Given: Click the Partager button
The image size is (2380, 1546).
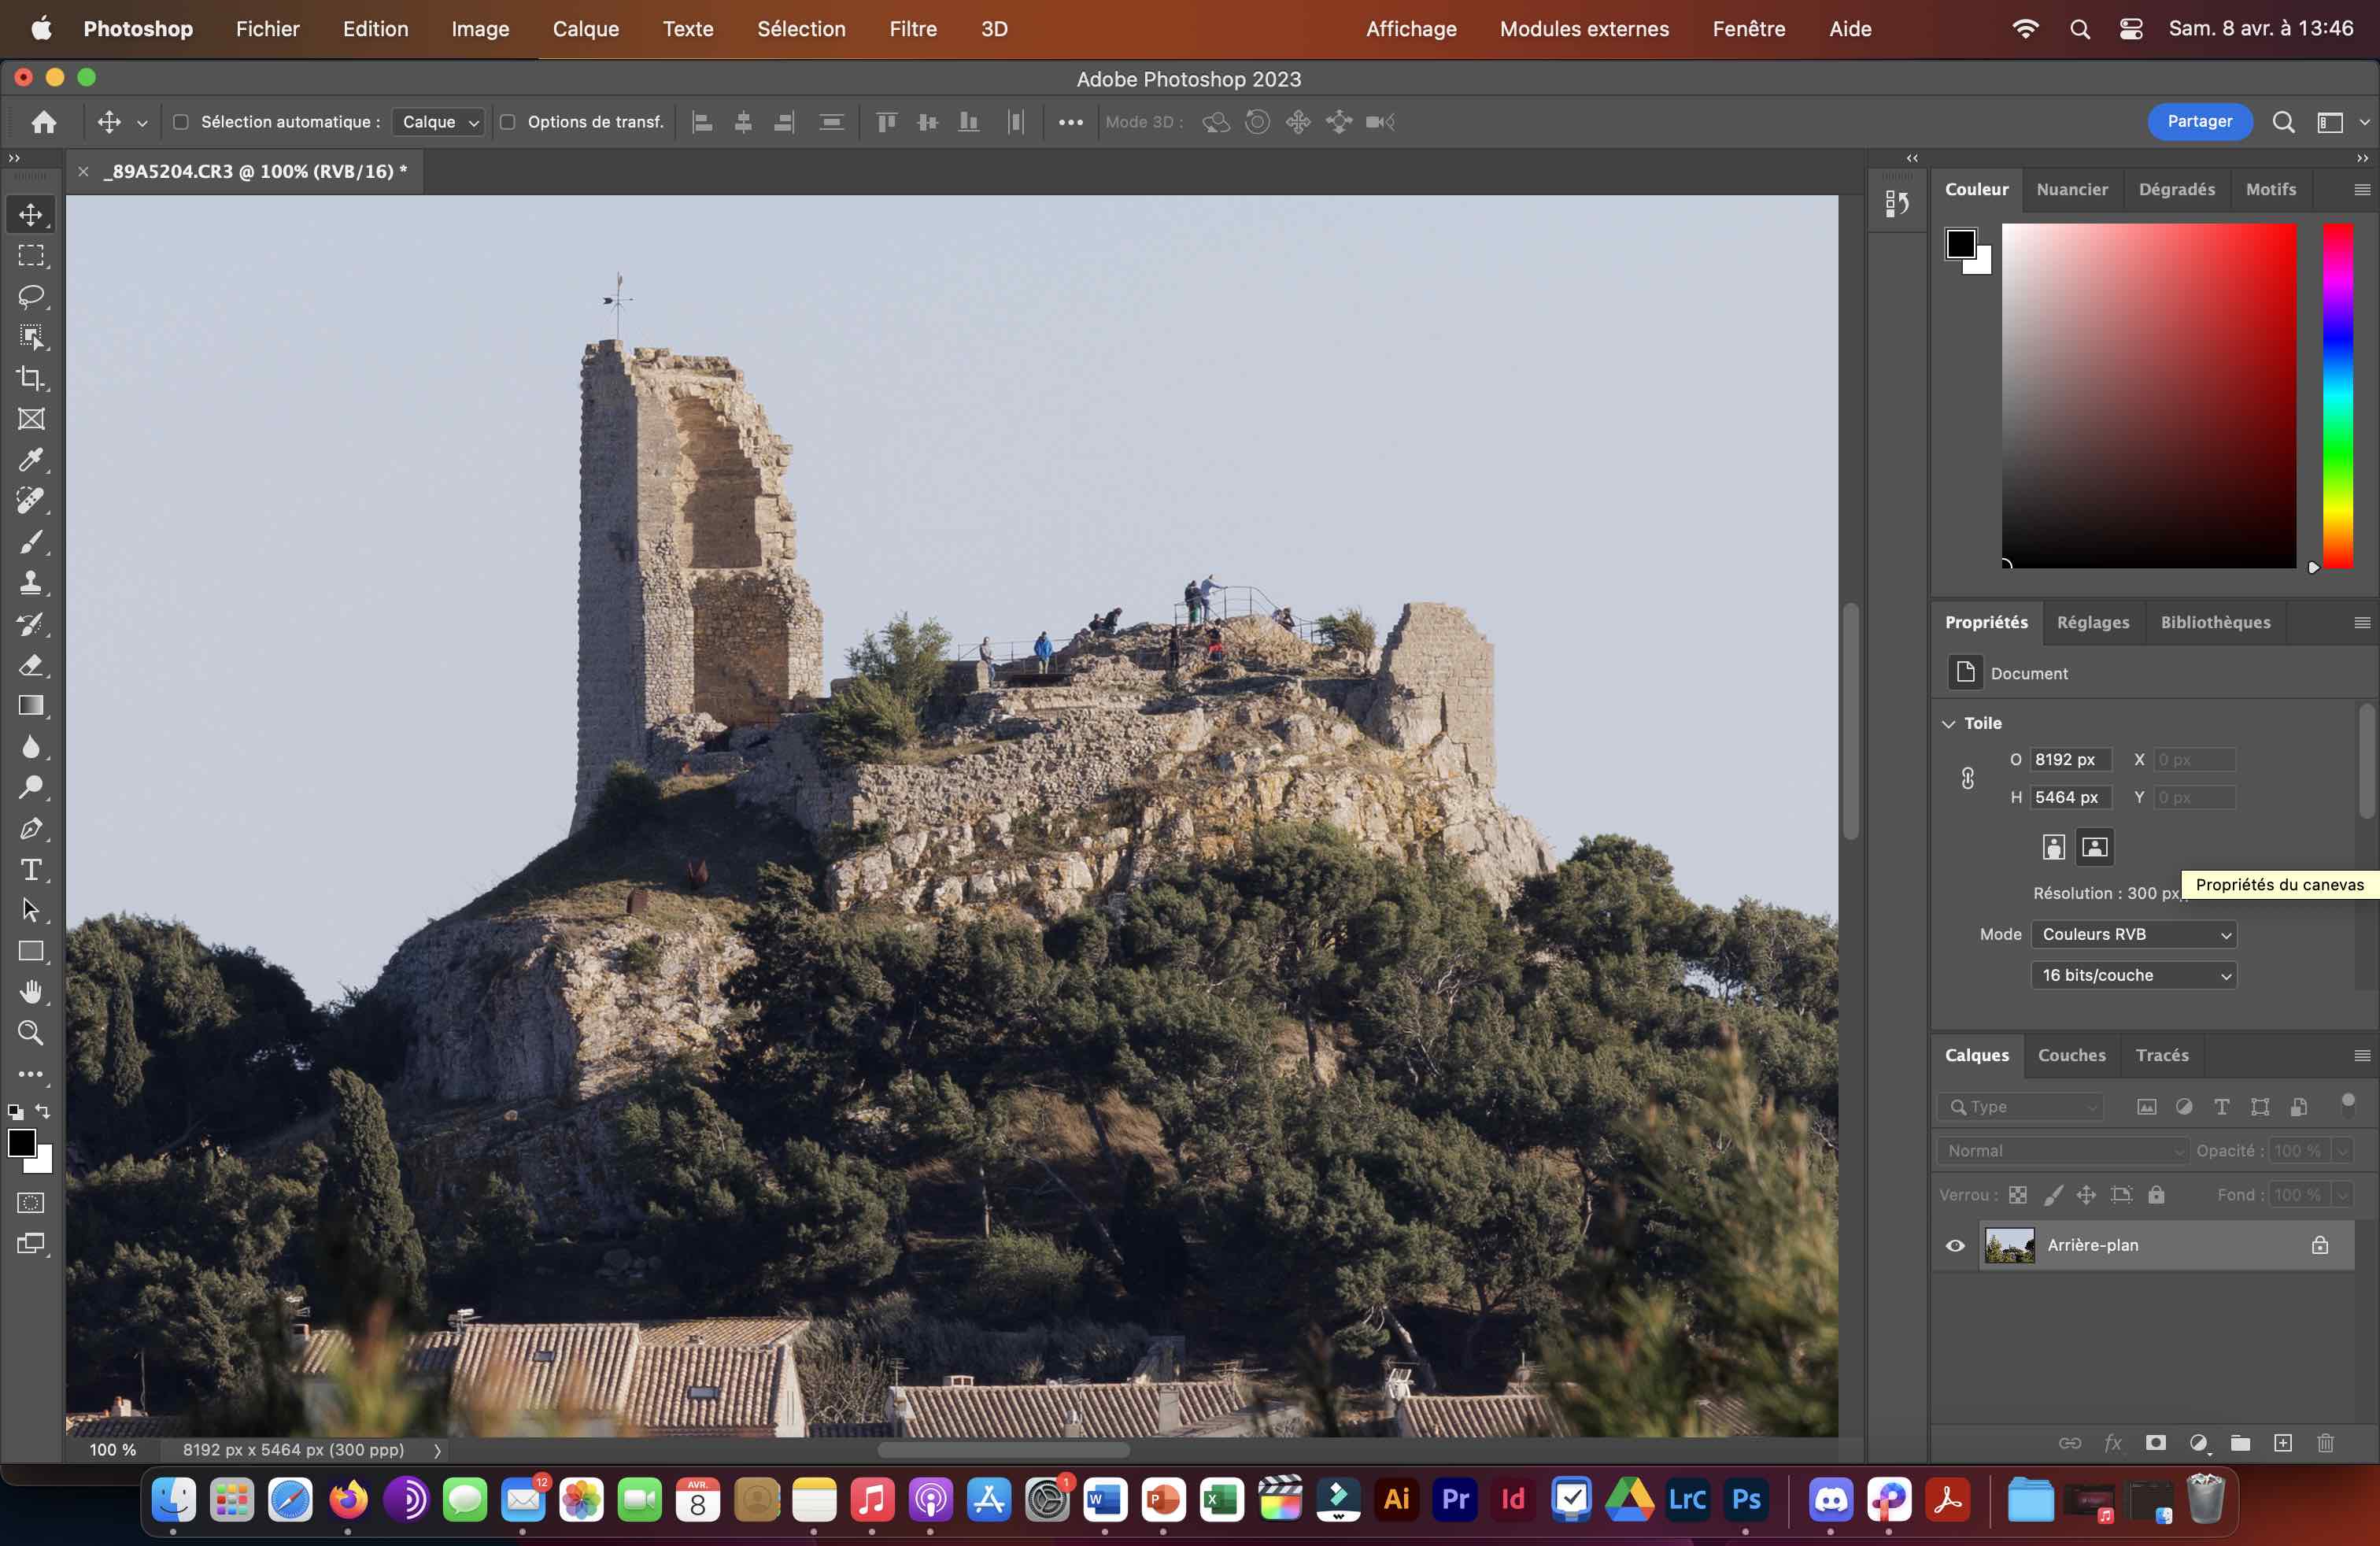Looking at the screenshot, I should (2199, 121).
